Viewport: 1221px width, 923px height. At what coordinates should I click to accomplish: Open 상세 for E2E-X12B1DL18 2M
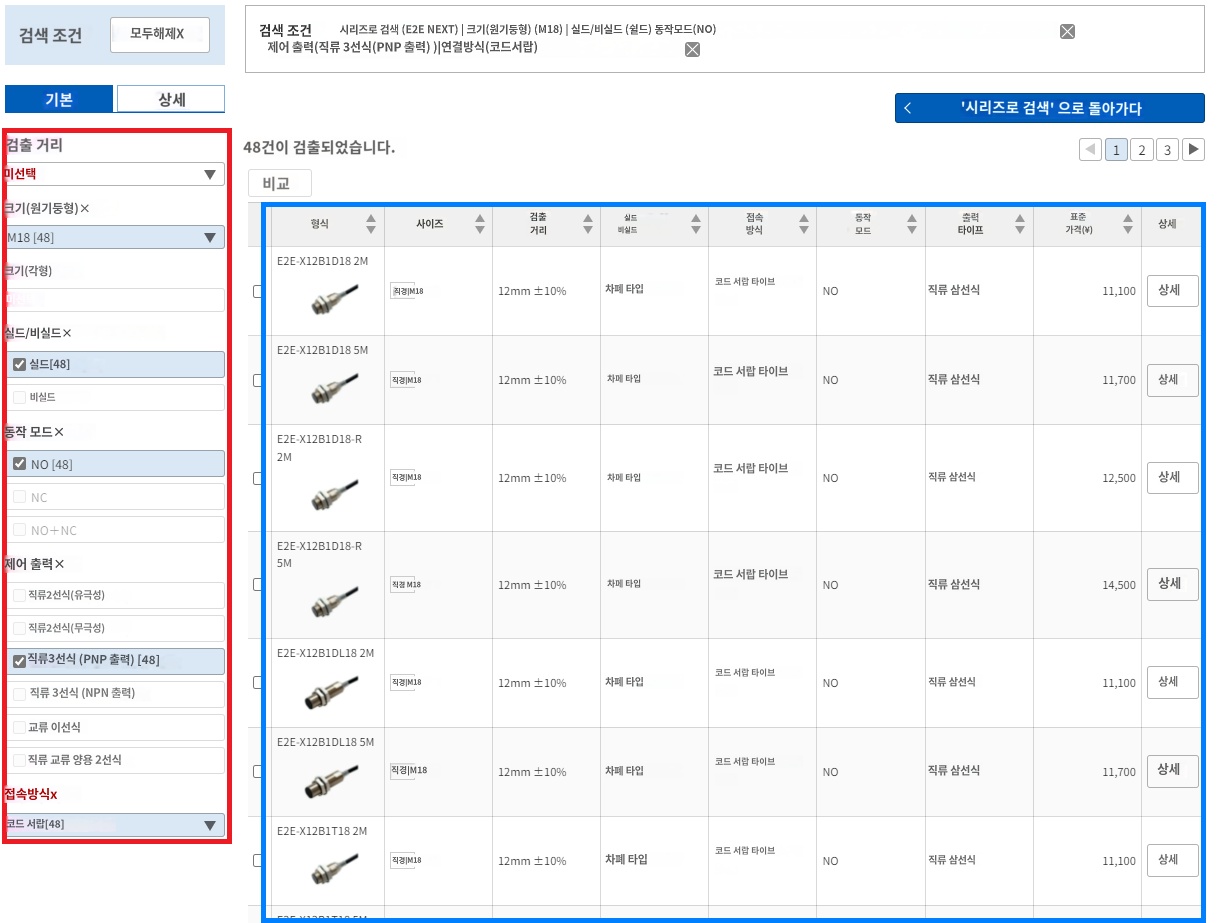pyautogui.click(x=1172, y=682)
